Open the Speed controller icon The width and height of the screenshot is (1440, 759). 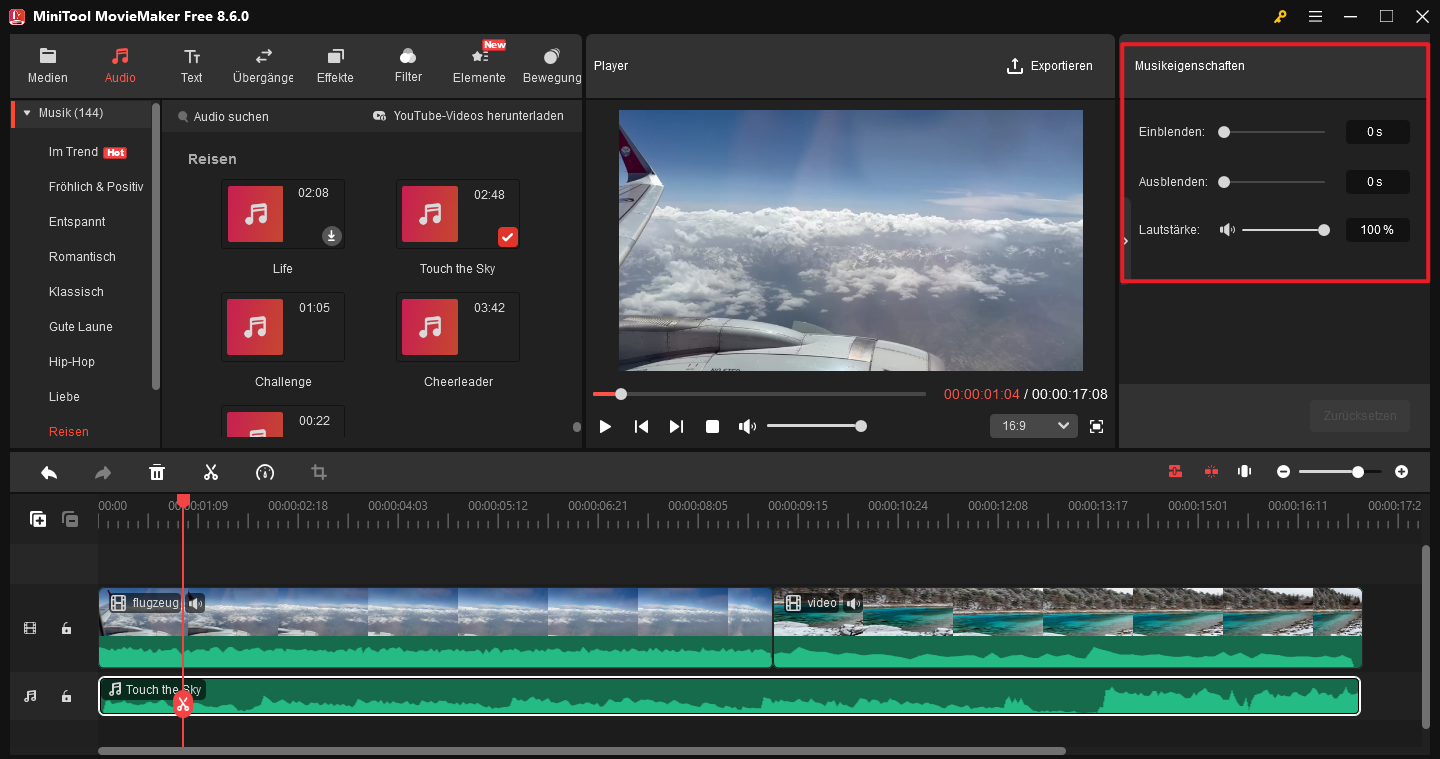[265, 471]
